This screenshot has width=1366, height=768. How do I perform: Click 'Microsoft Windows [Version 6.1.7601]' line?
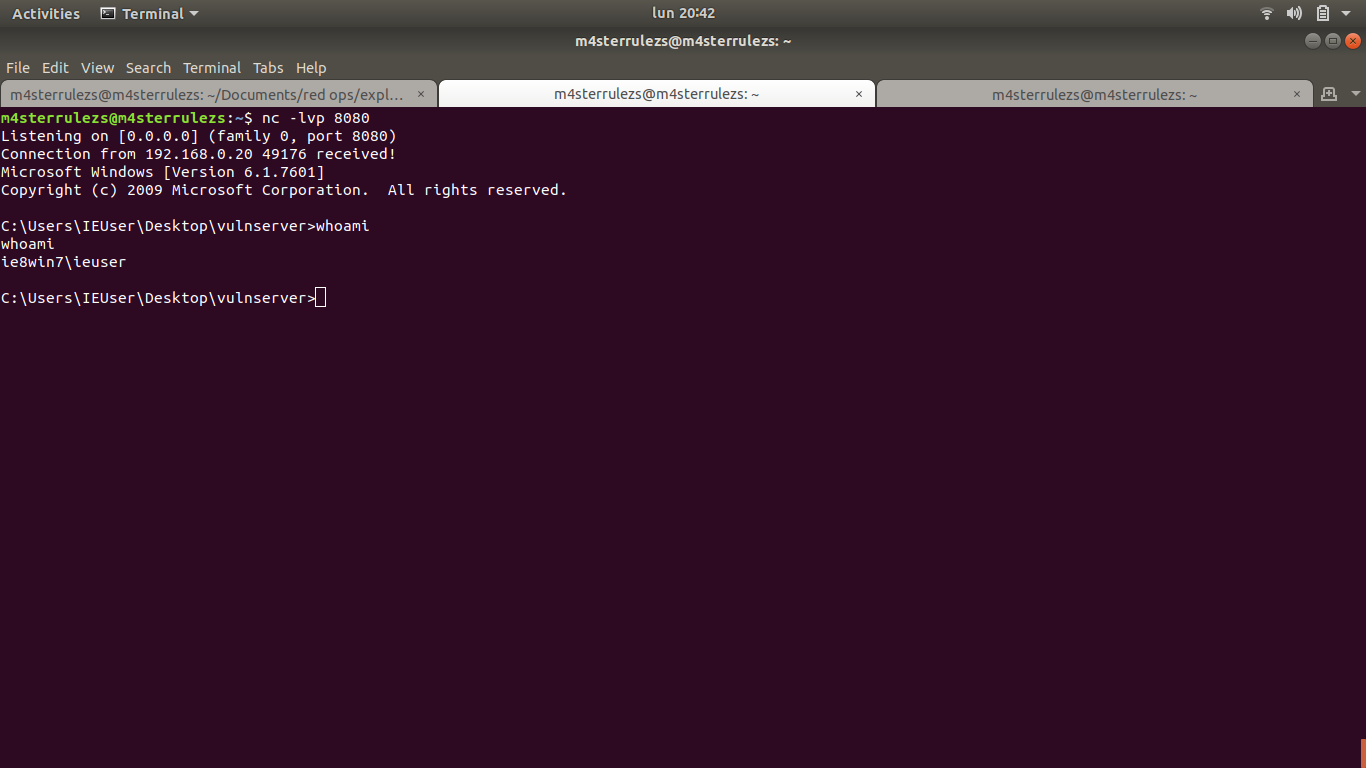[163, 172]
